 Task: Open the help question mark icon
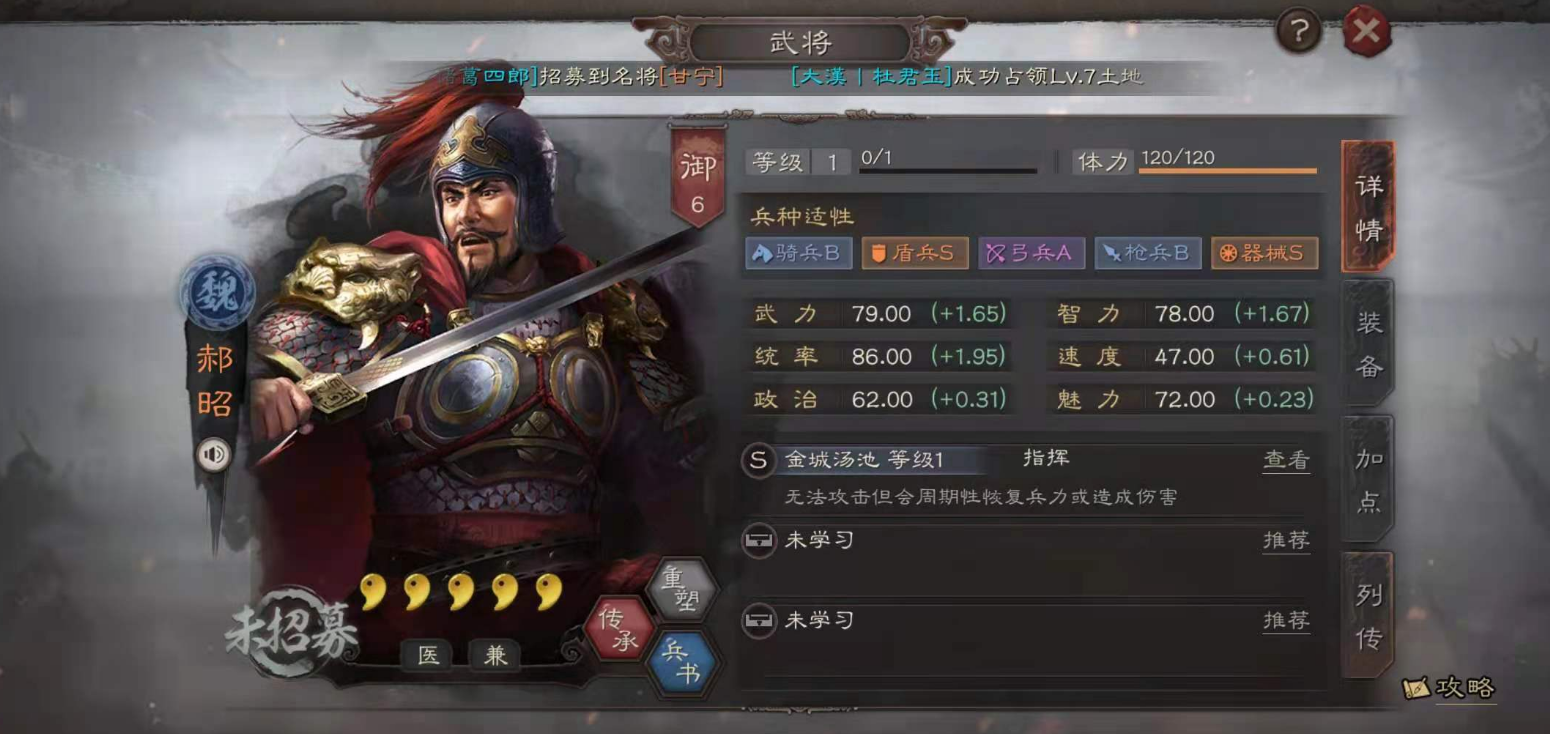1298,32
